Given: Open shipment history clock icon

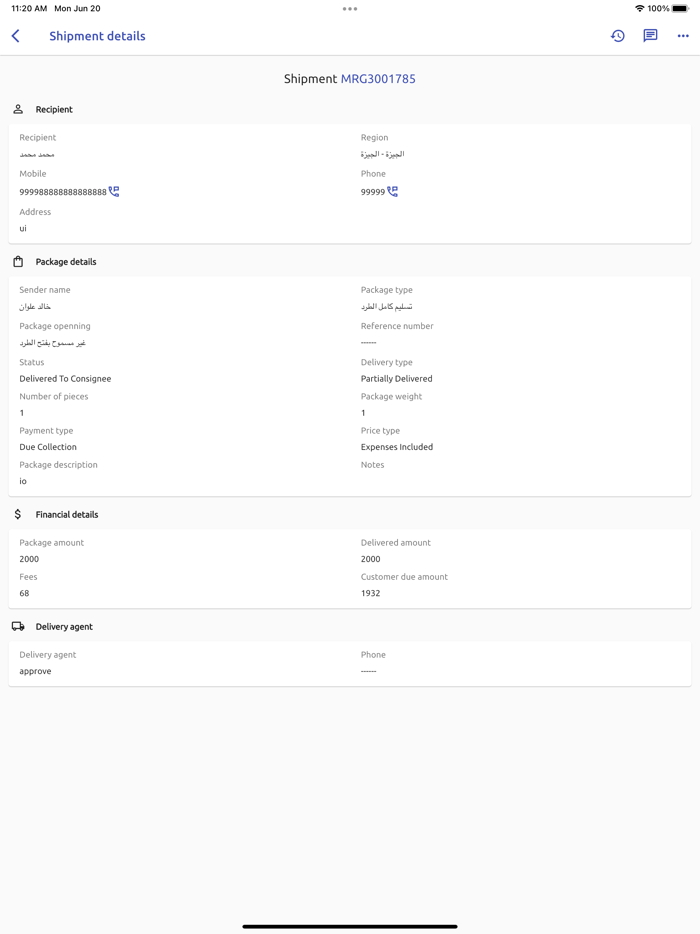Looking at the screenshot, I should [x=618, y=36].
